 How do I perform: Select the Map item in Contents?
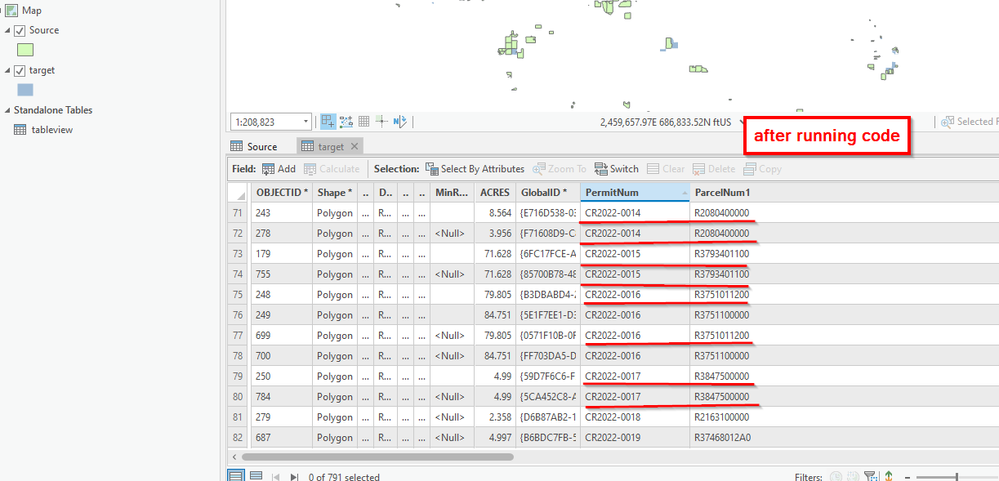click(x=32, y=10)
